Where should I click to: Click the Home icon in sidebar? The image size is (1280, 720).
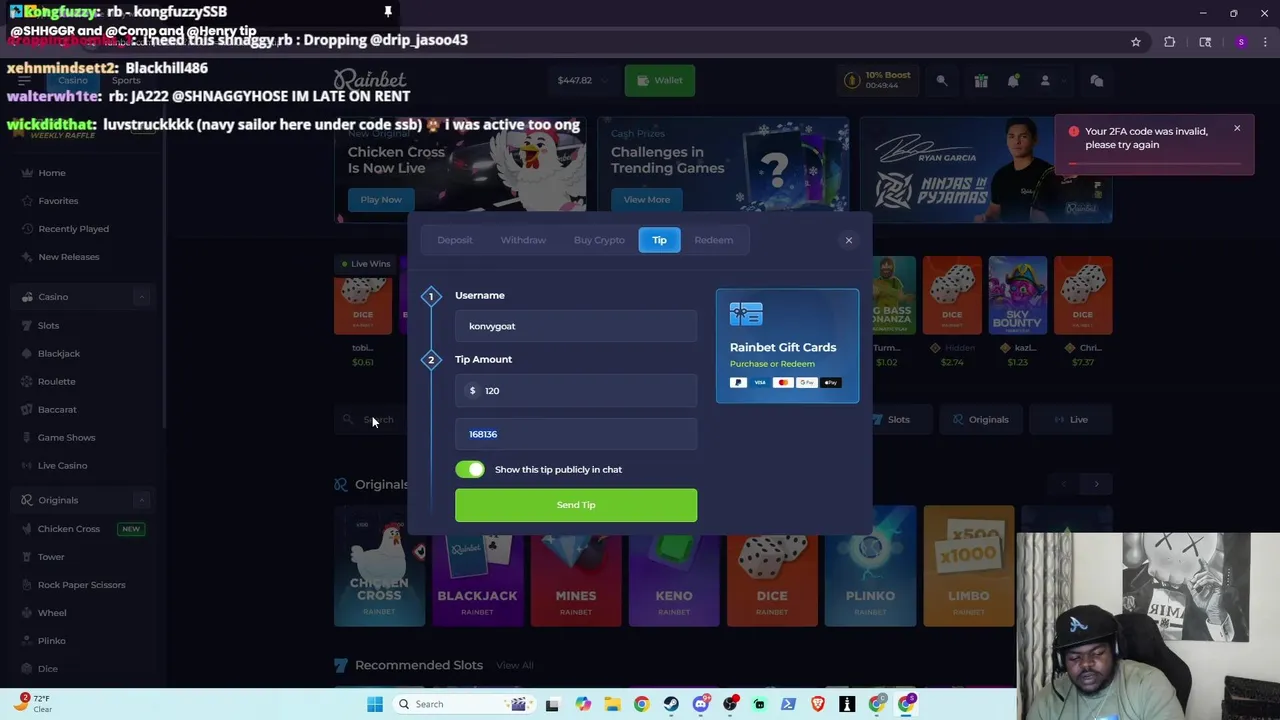[28, 173]
